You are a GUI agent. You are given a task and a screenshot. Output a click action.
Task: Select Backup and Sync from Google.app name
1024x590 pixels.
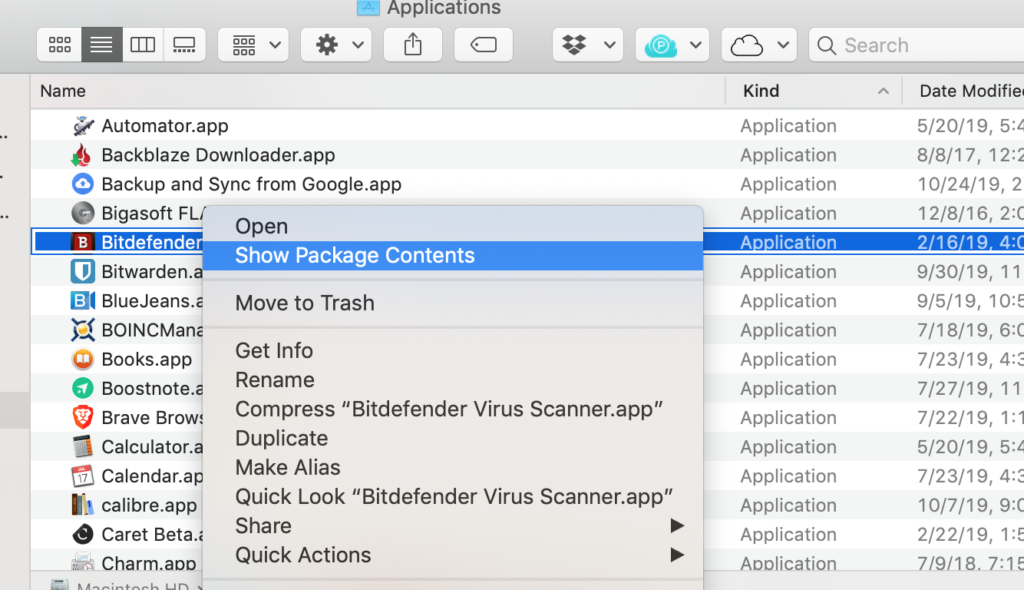(251, 184)
